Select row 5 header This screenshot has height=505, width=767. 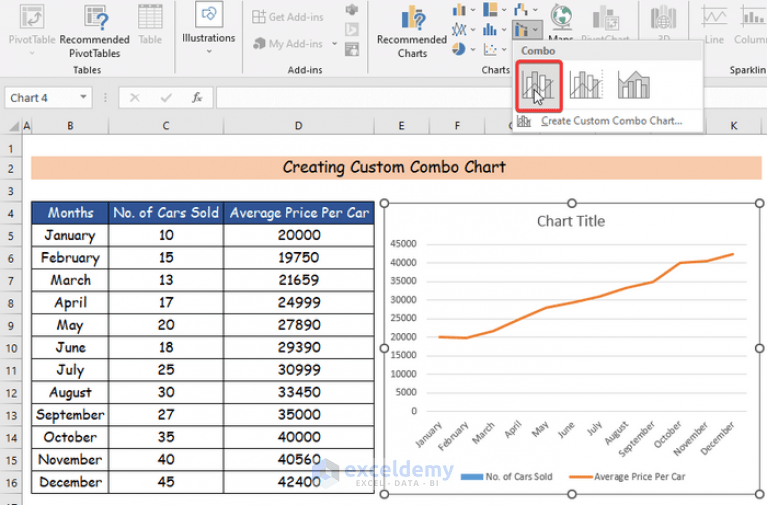[11, 236]
